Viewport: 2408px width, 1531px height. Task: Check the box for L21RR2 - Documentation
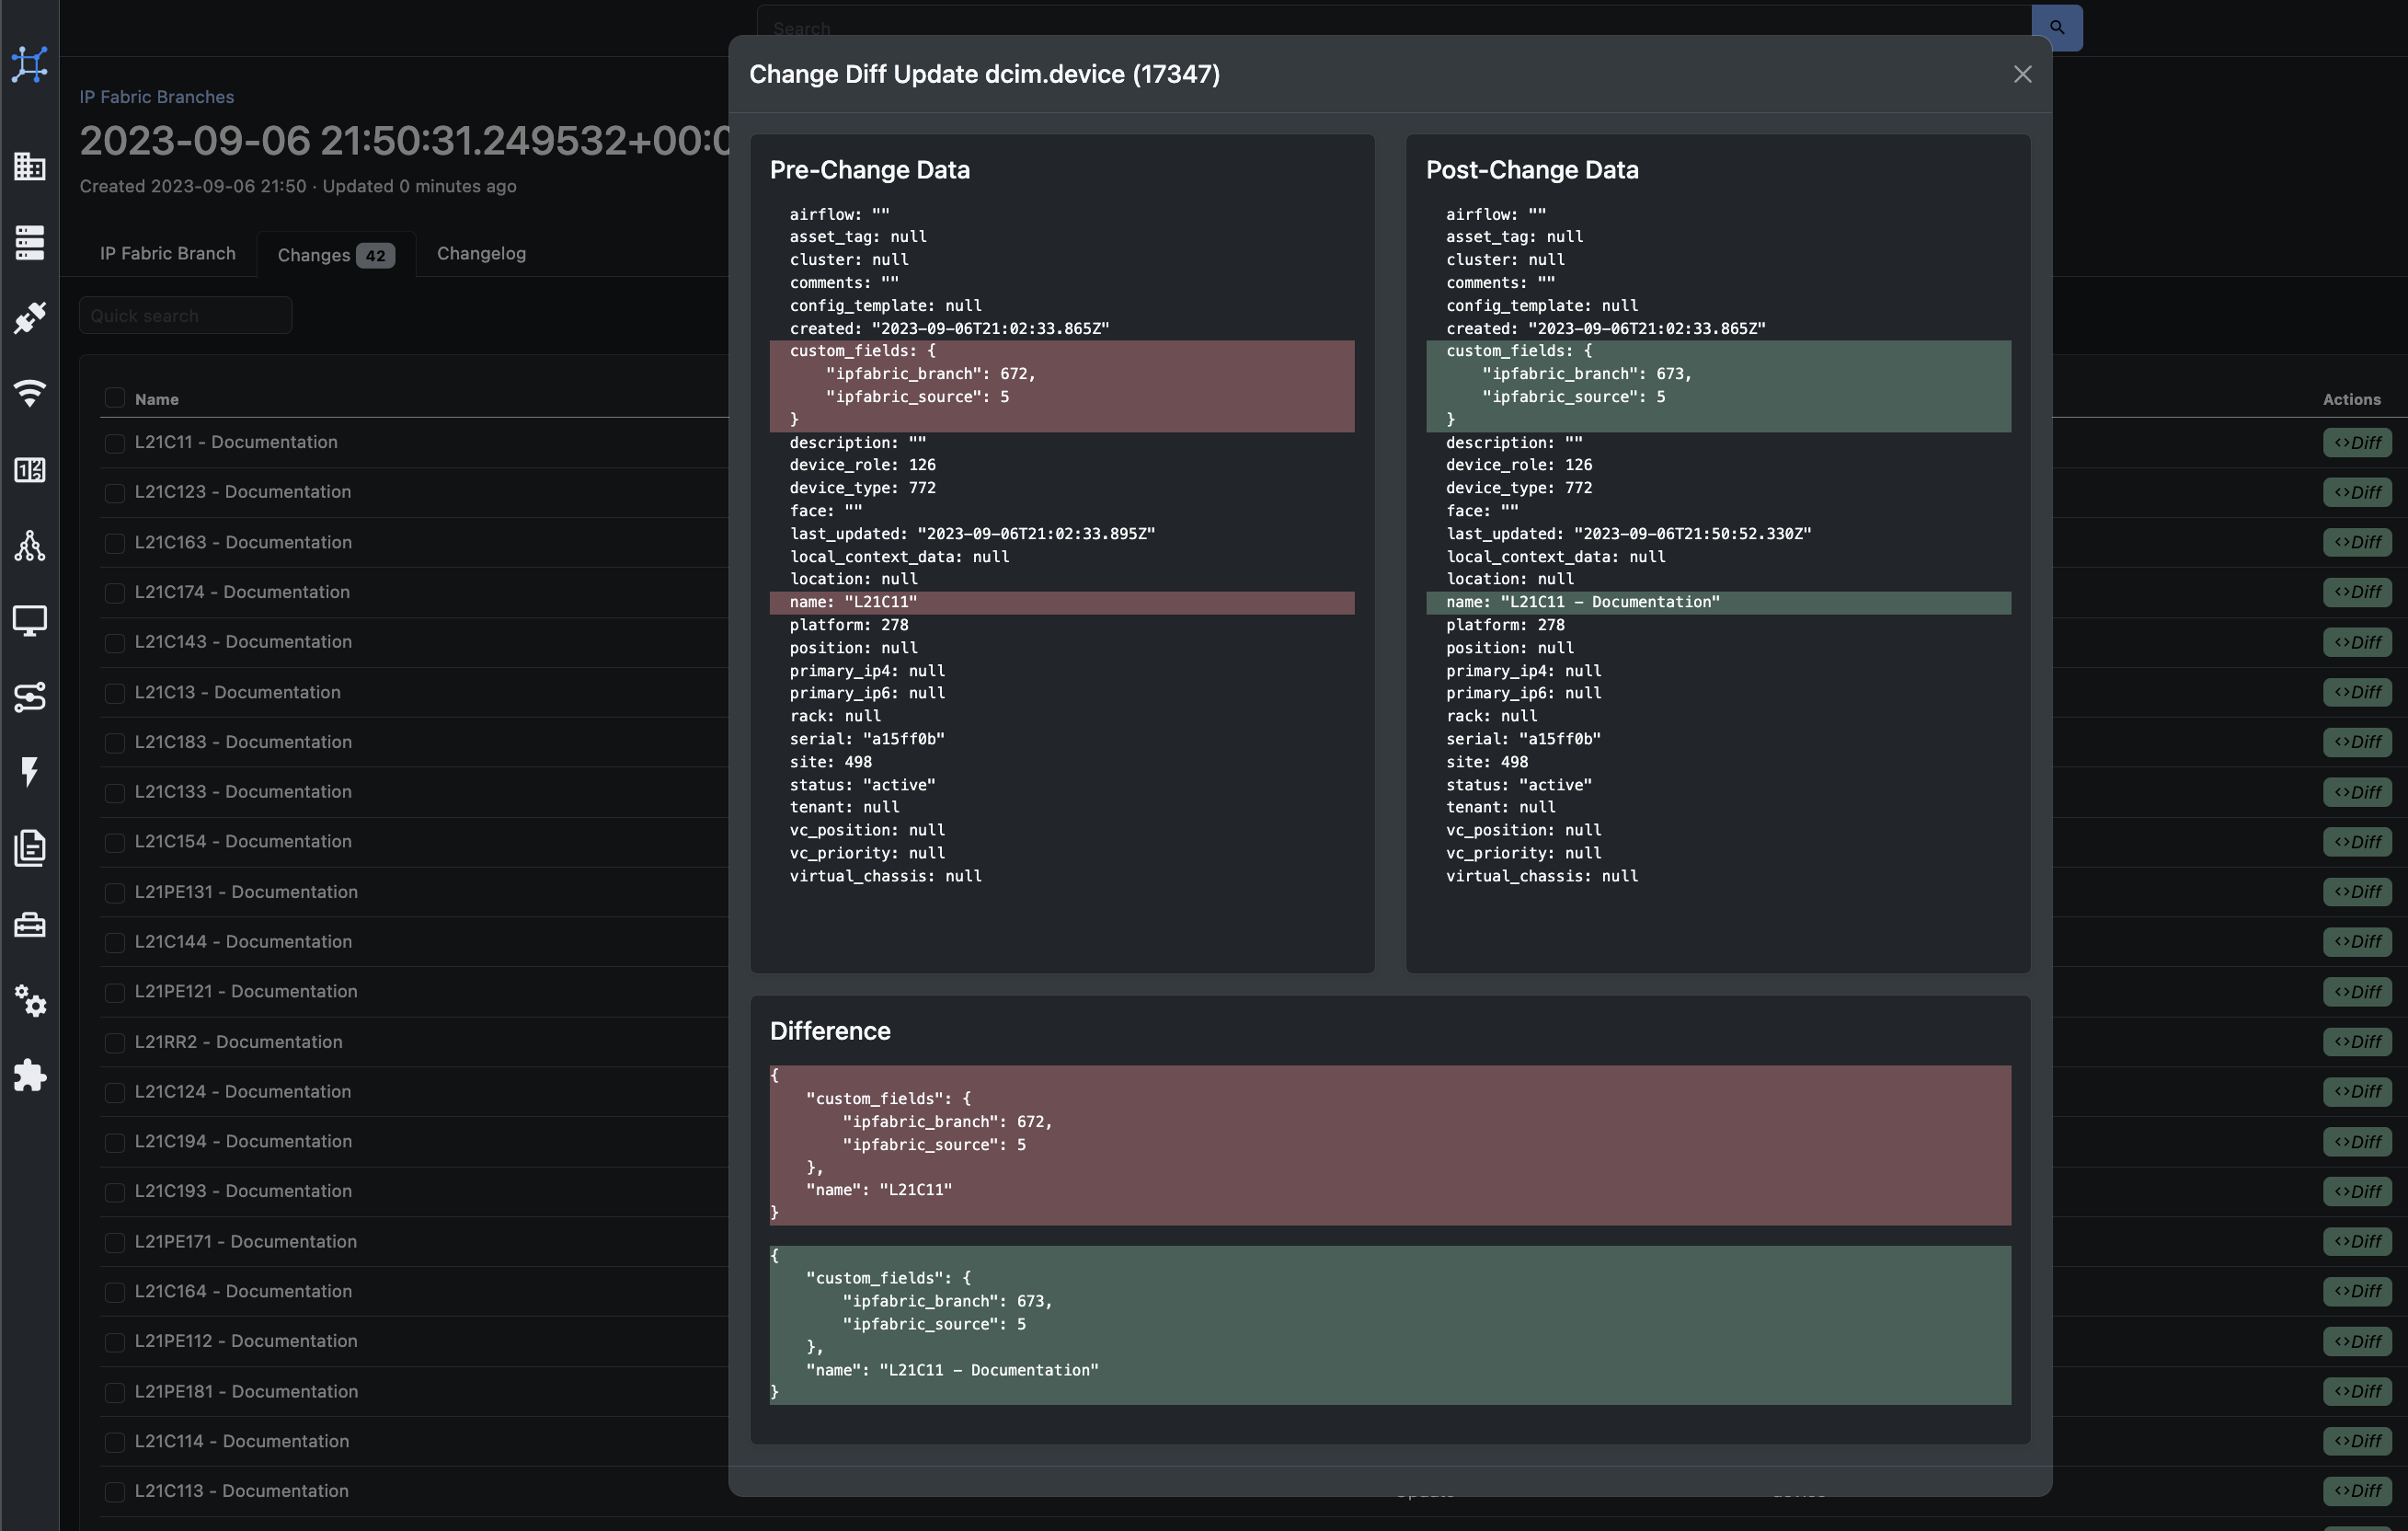pyautogui.click(x=115, y=1043)
